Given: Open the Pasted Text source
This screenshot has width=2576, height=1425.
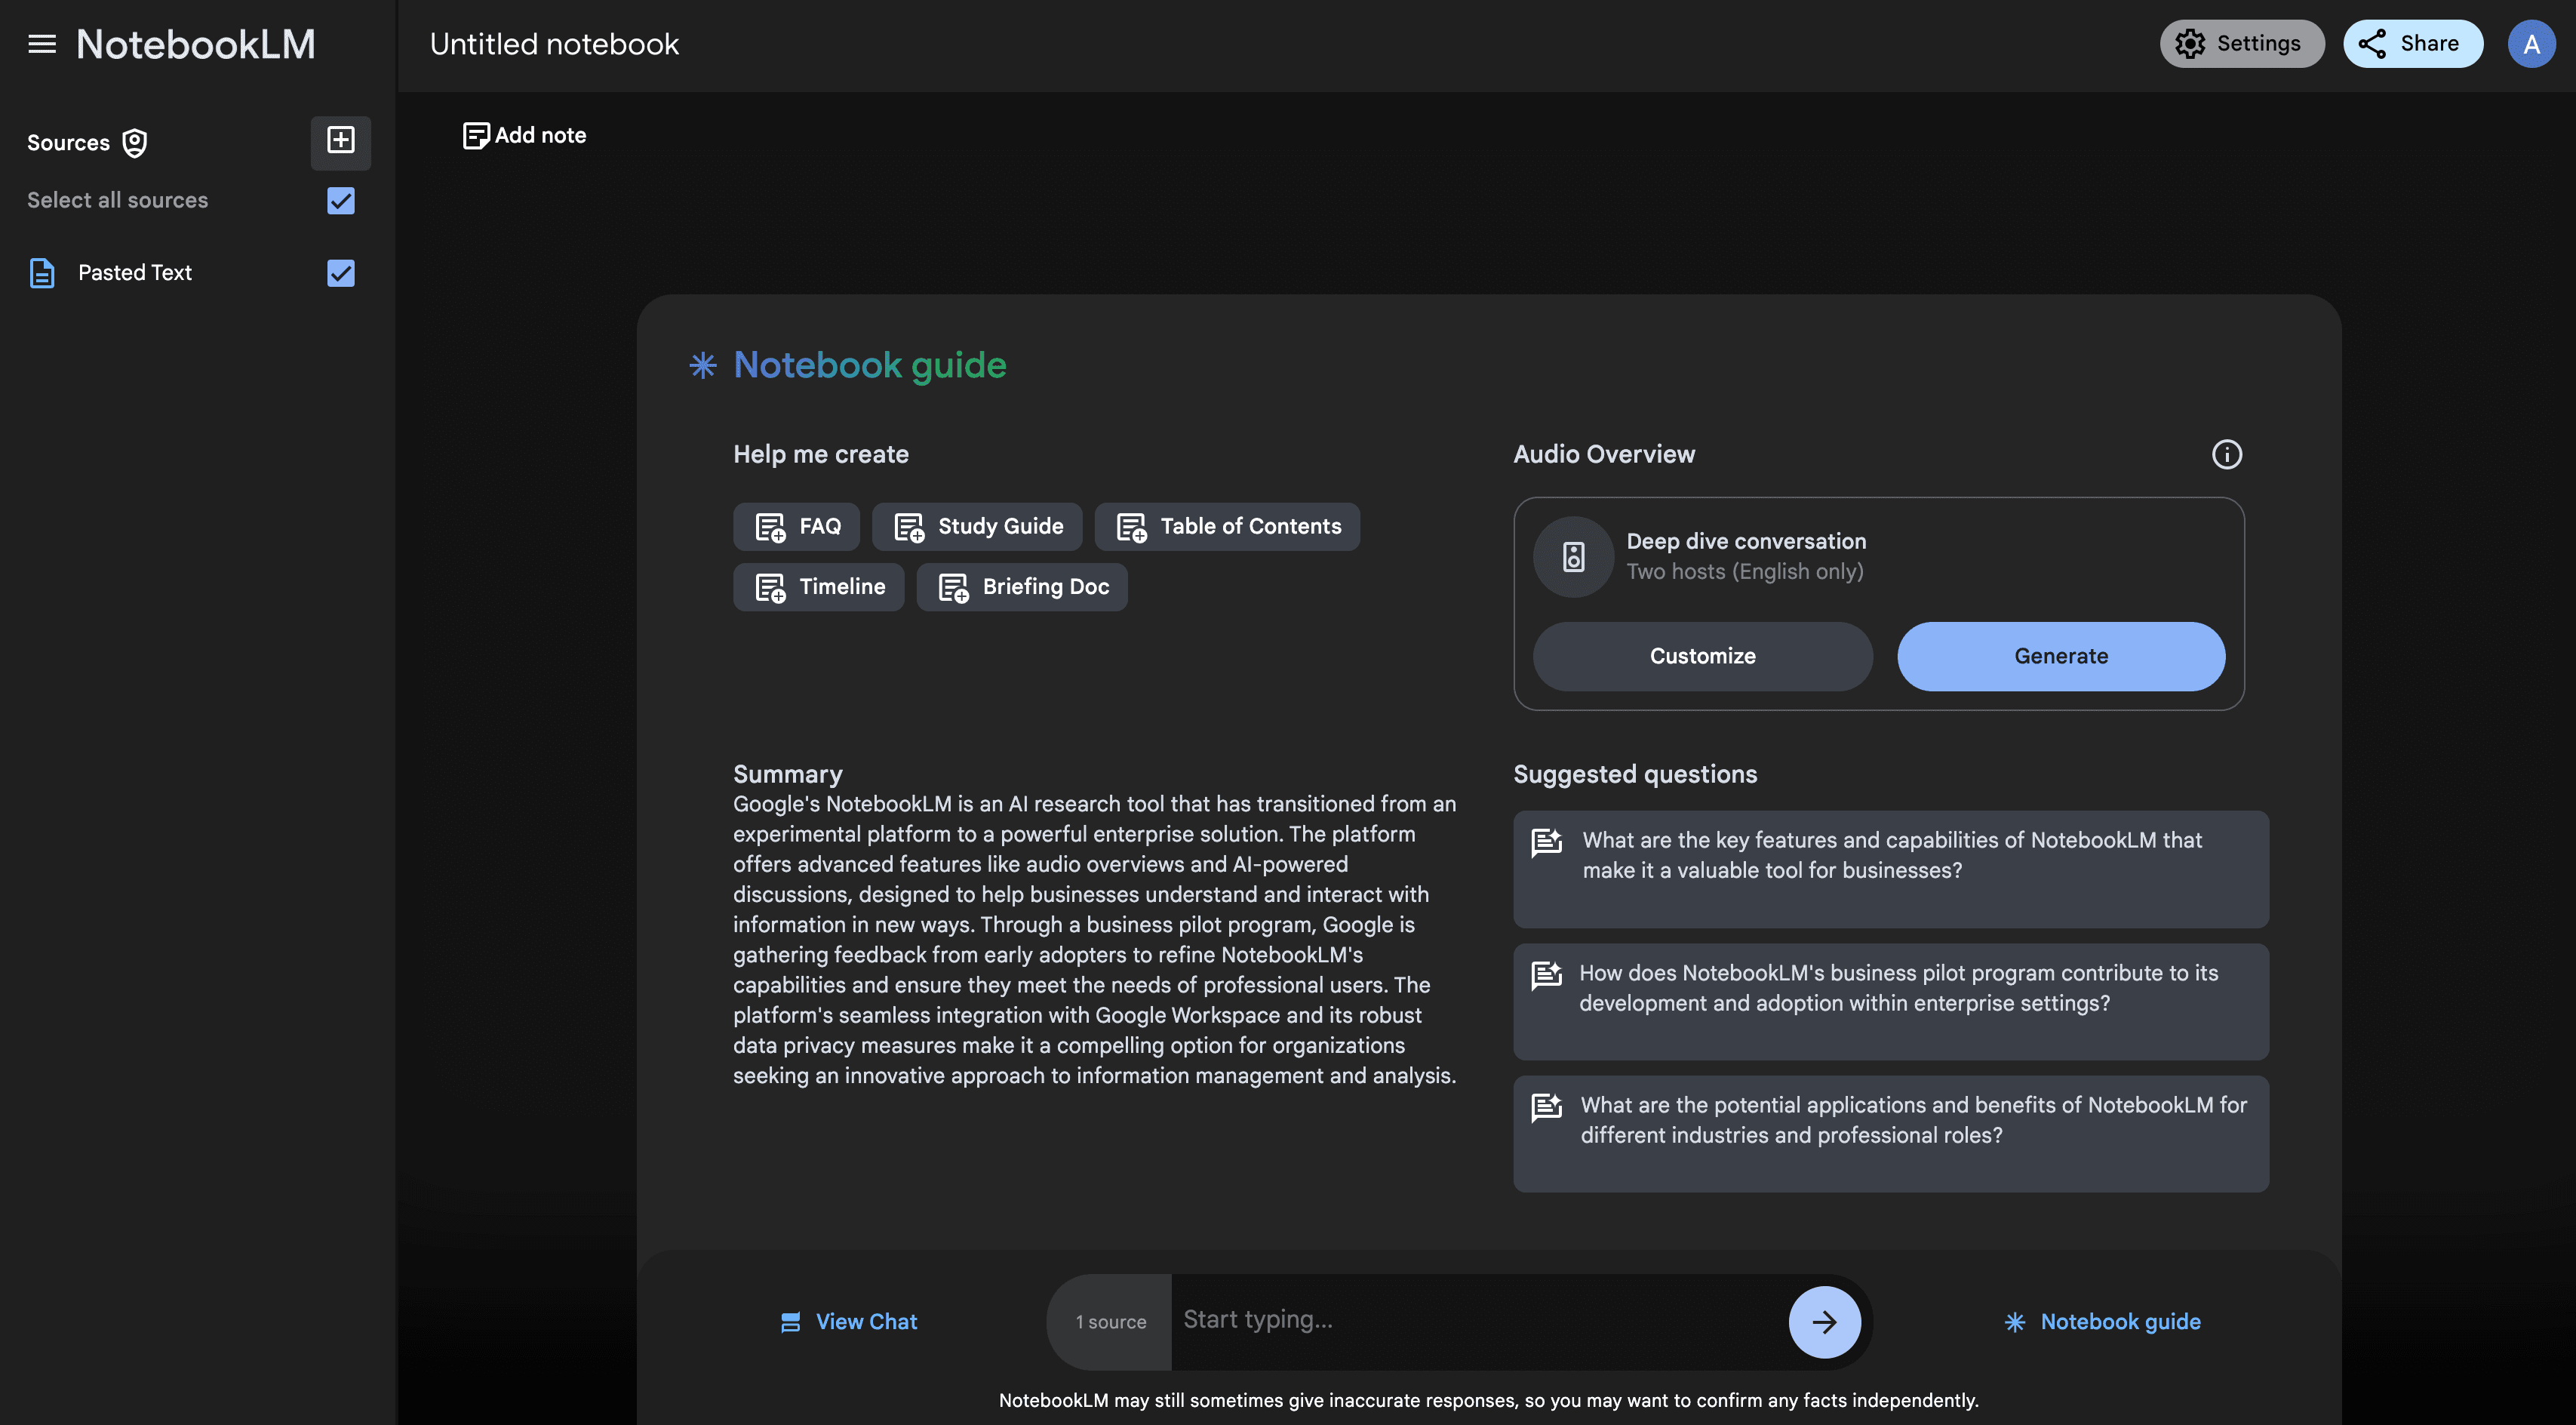Looking at the screenshot, I should pos(135,273).
